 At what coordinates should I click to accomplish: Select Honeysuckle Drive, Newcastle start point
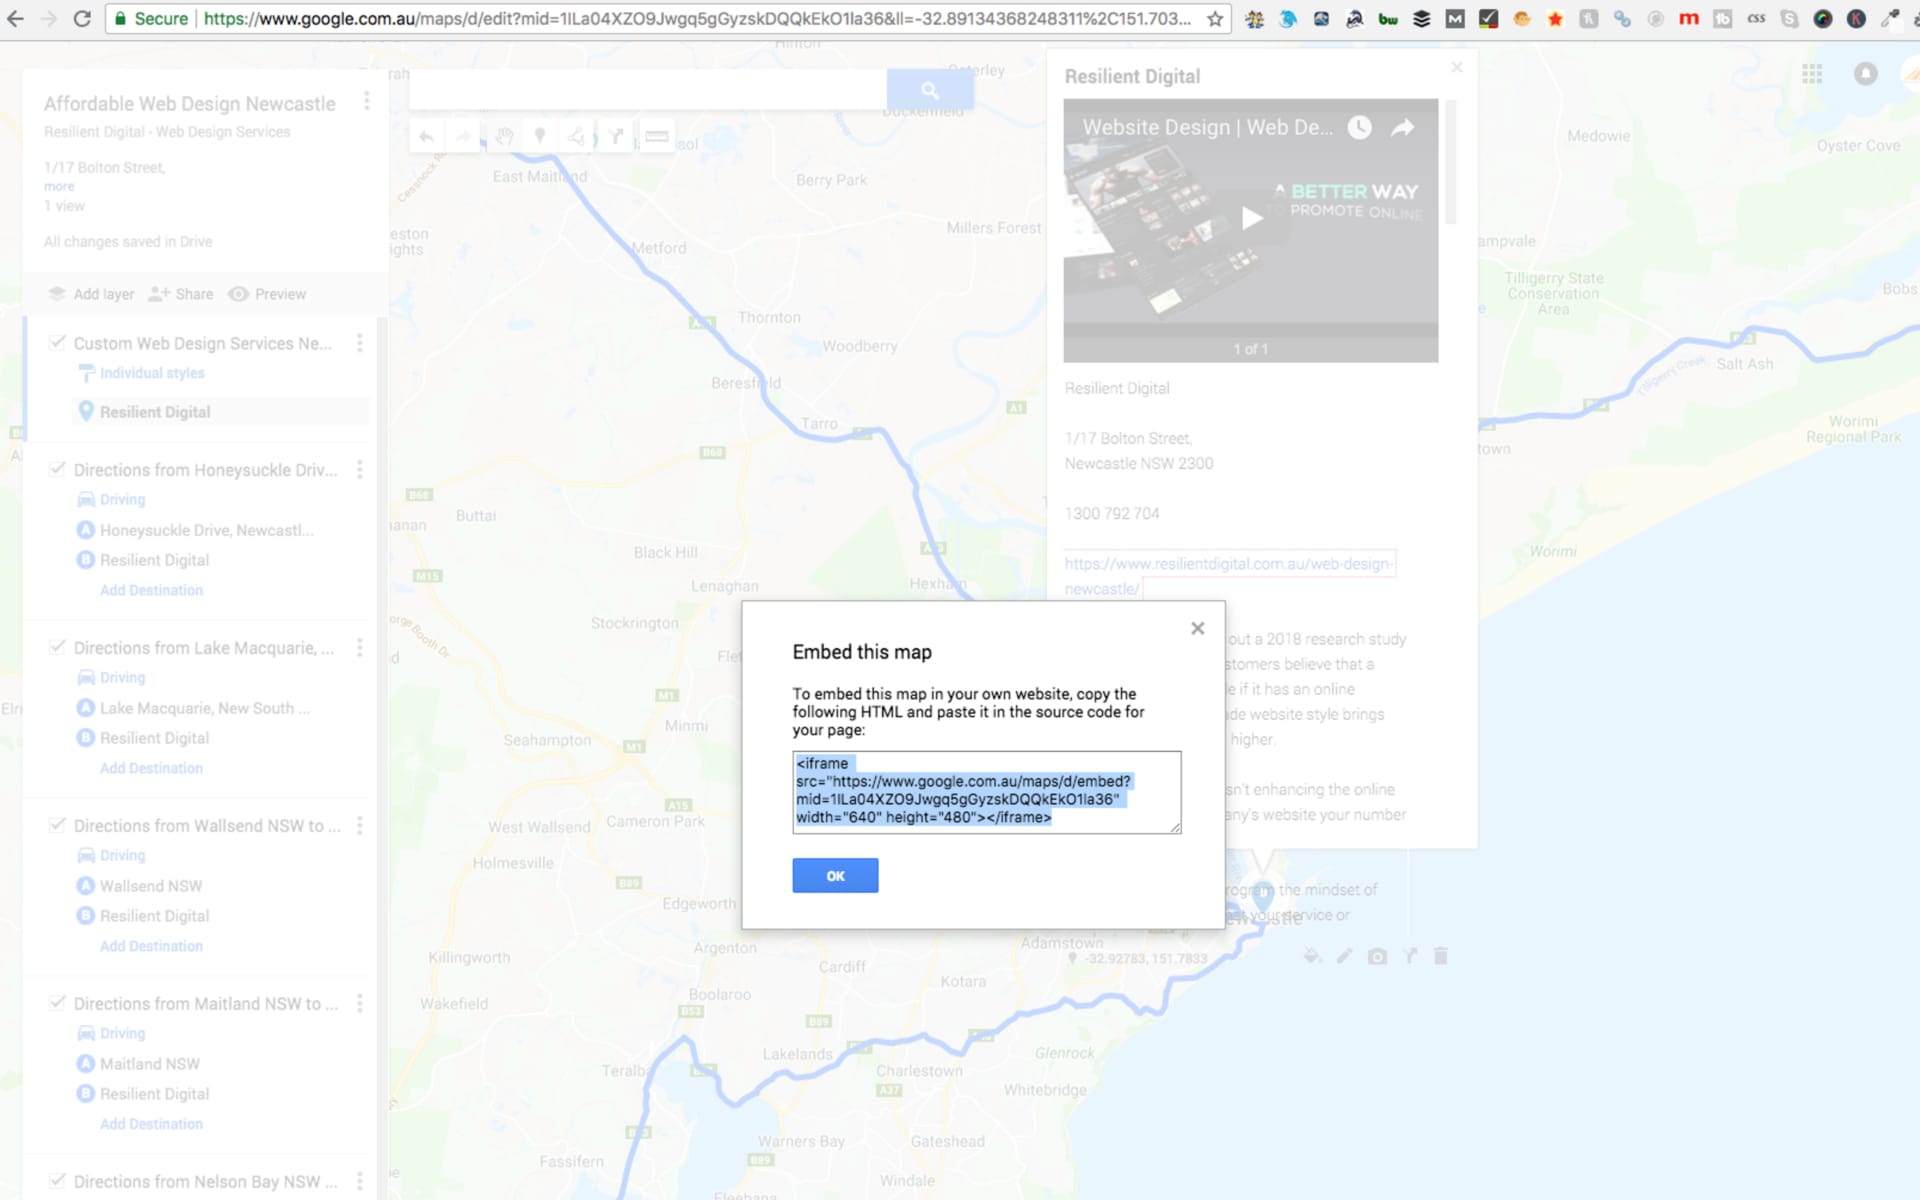[206, 530]
